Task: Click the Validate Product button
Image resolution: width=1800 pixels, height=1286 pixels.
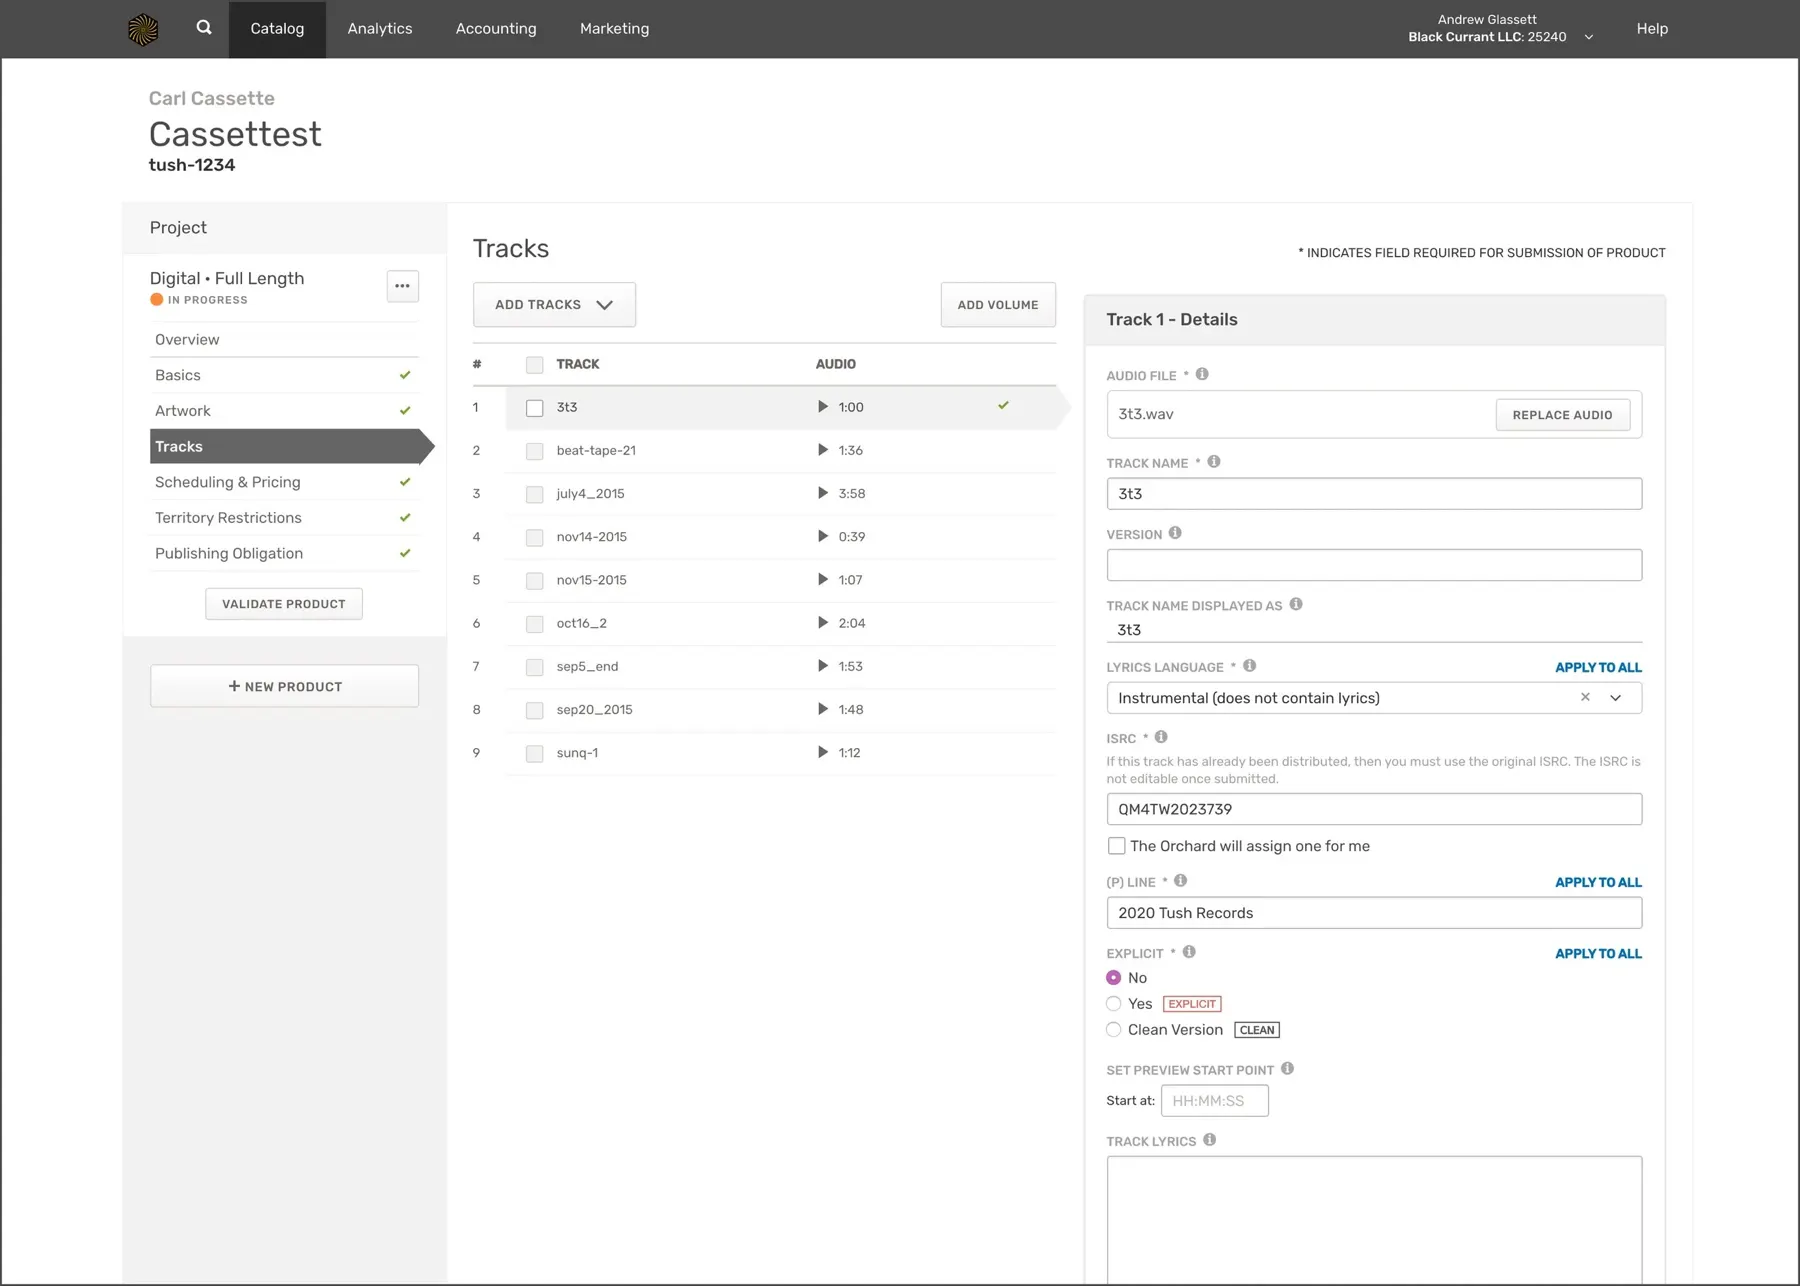Action: click(x=284, y=604)
